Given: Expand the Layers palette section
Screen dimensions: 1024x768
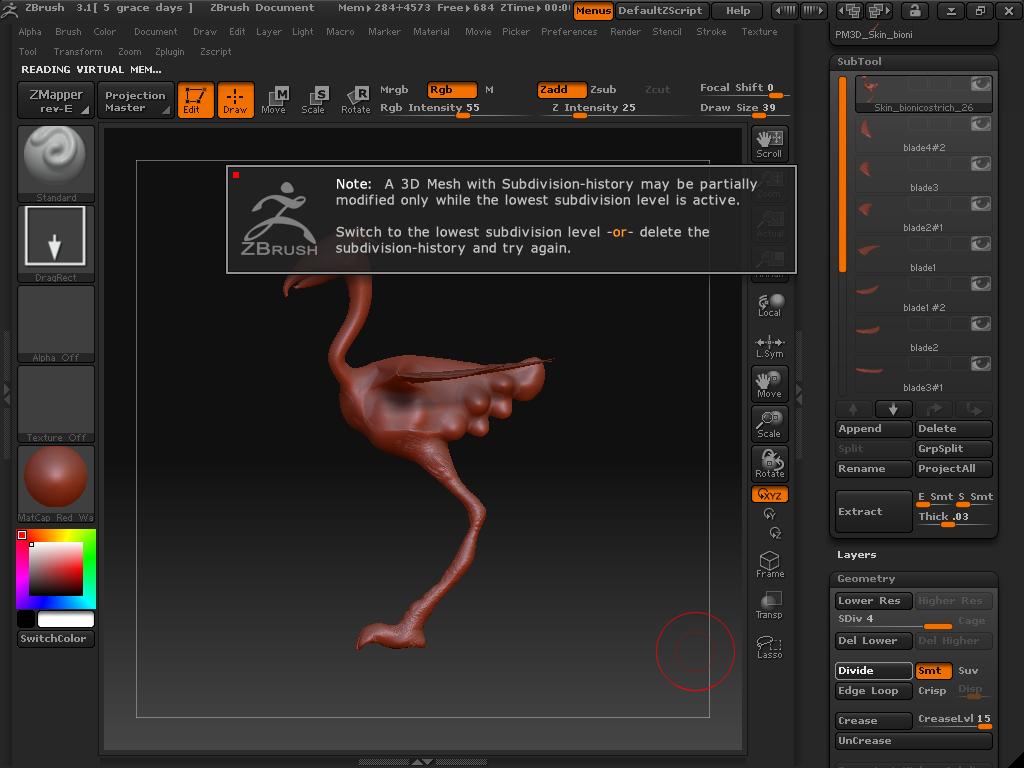Looking at the screenshot, I should (x=856, y=555).
